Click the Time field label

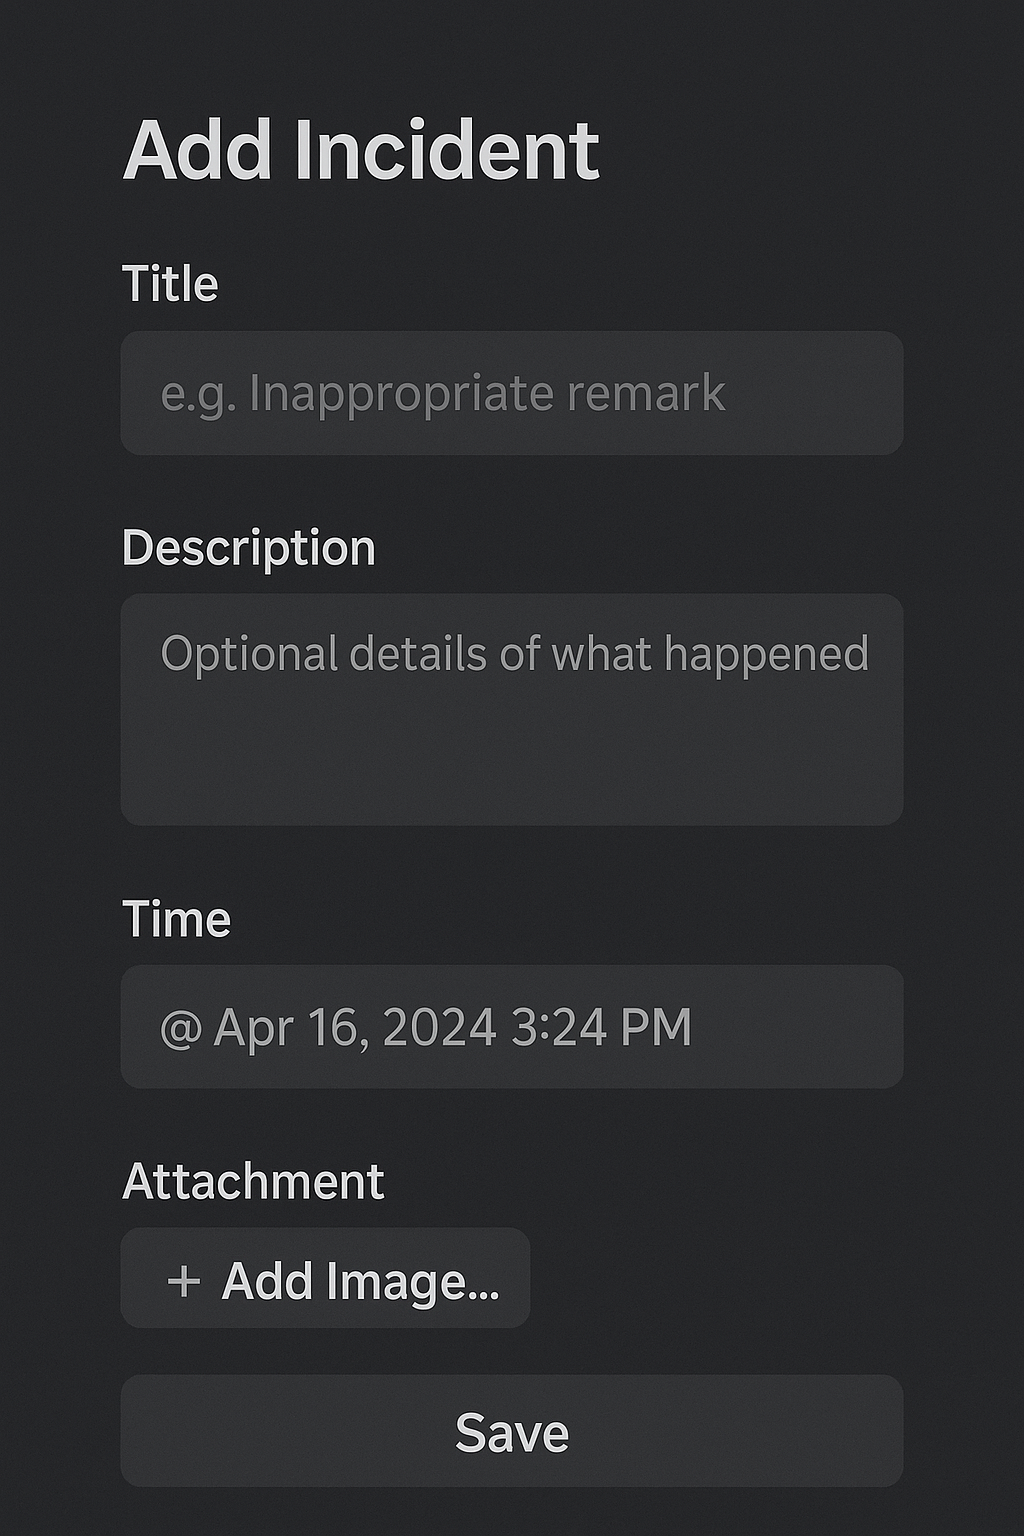pos(177,919)
